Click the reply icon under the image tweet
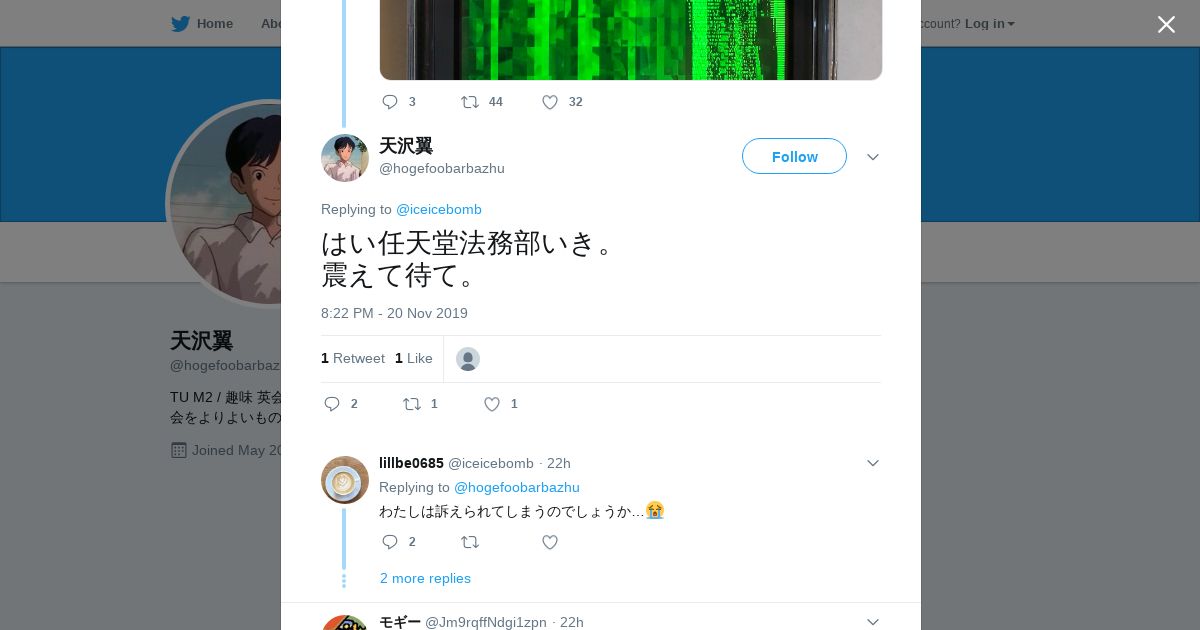 coord(390,102)
